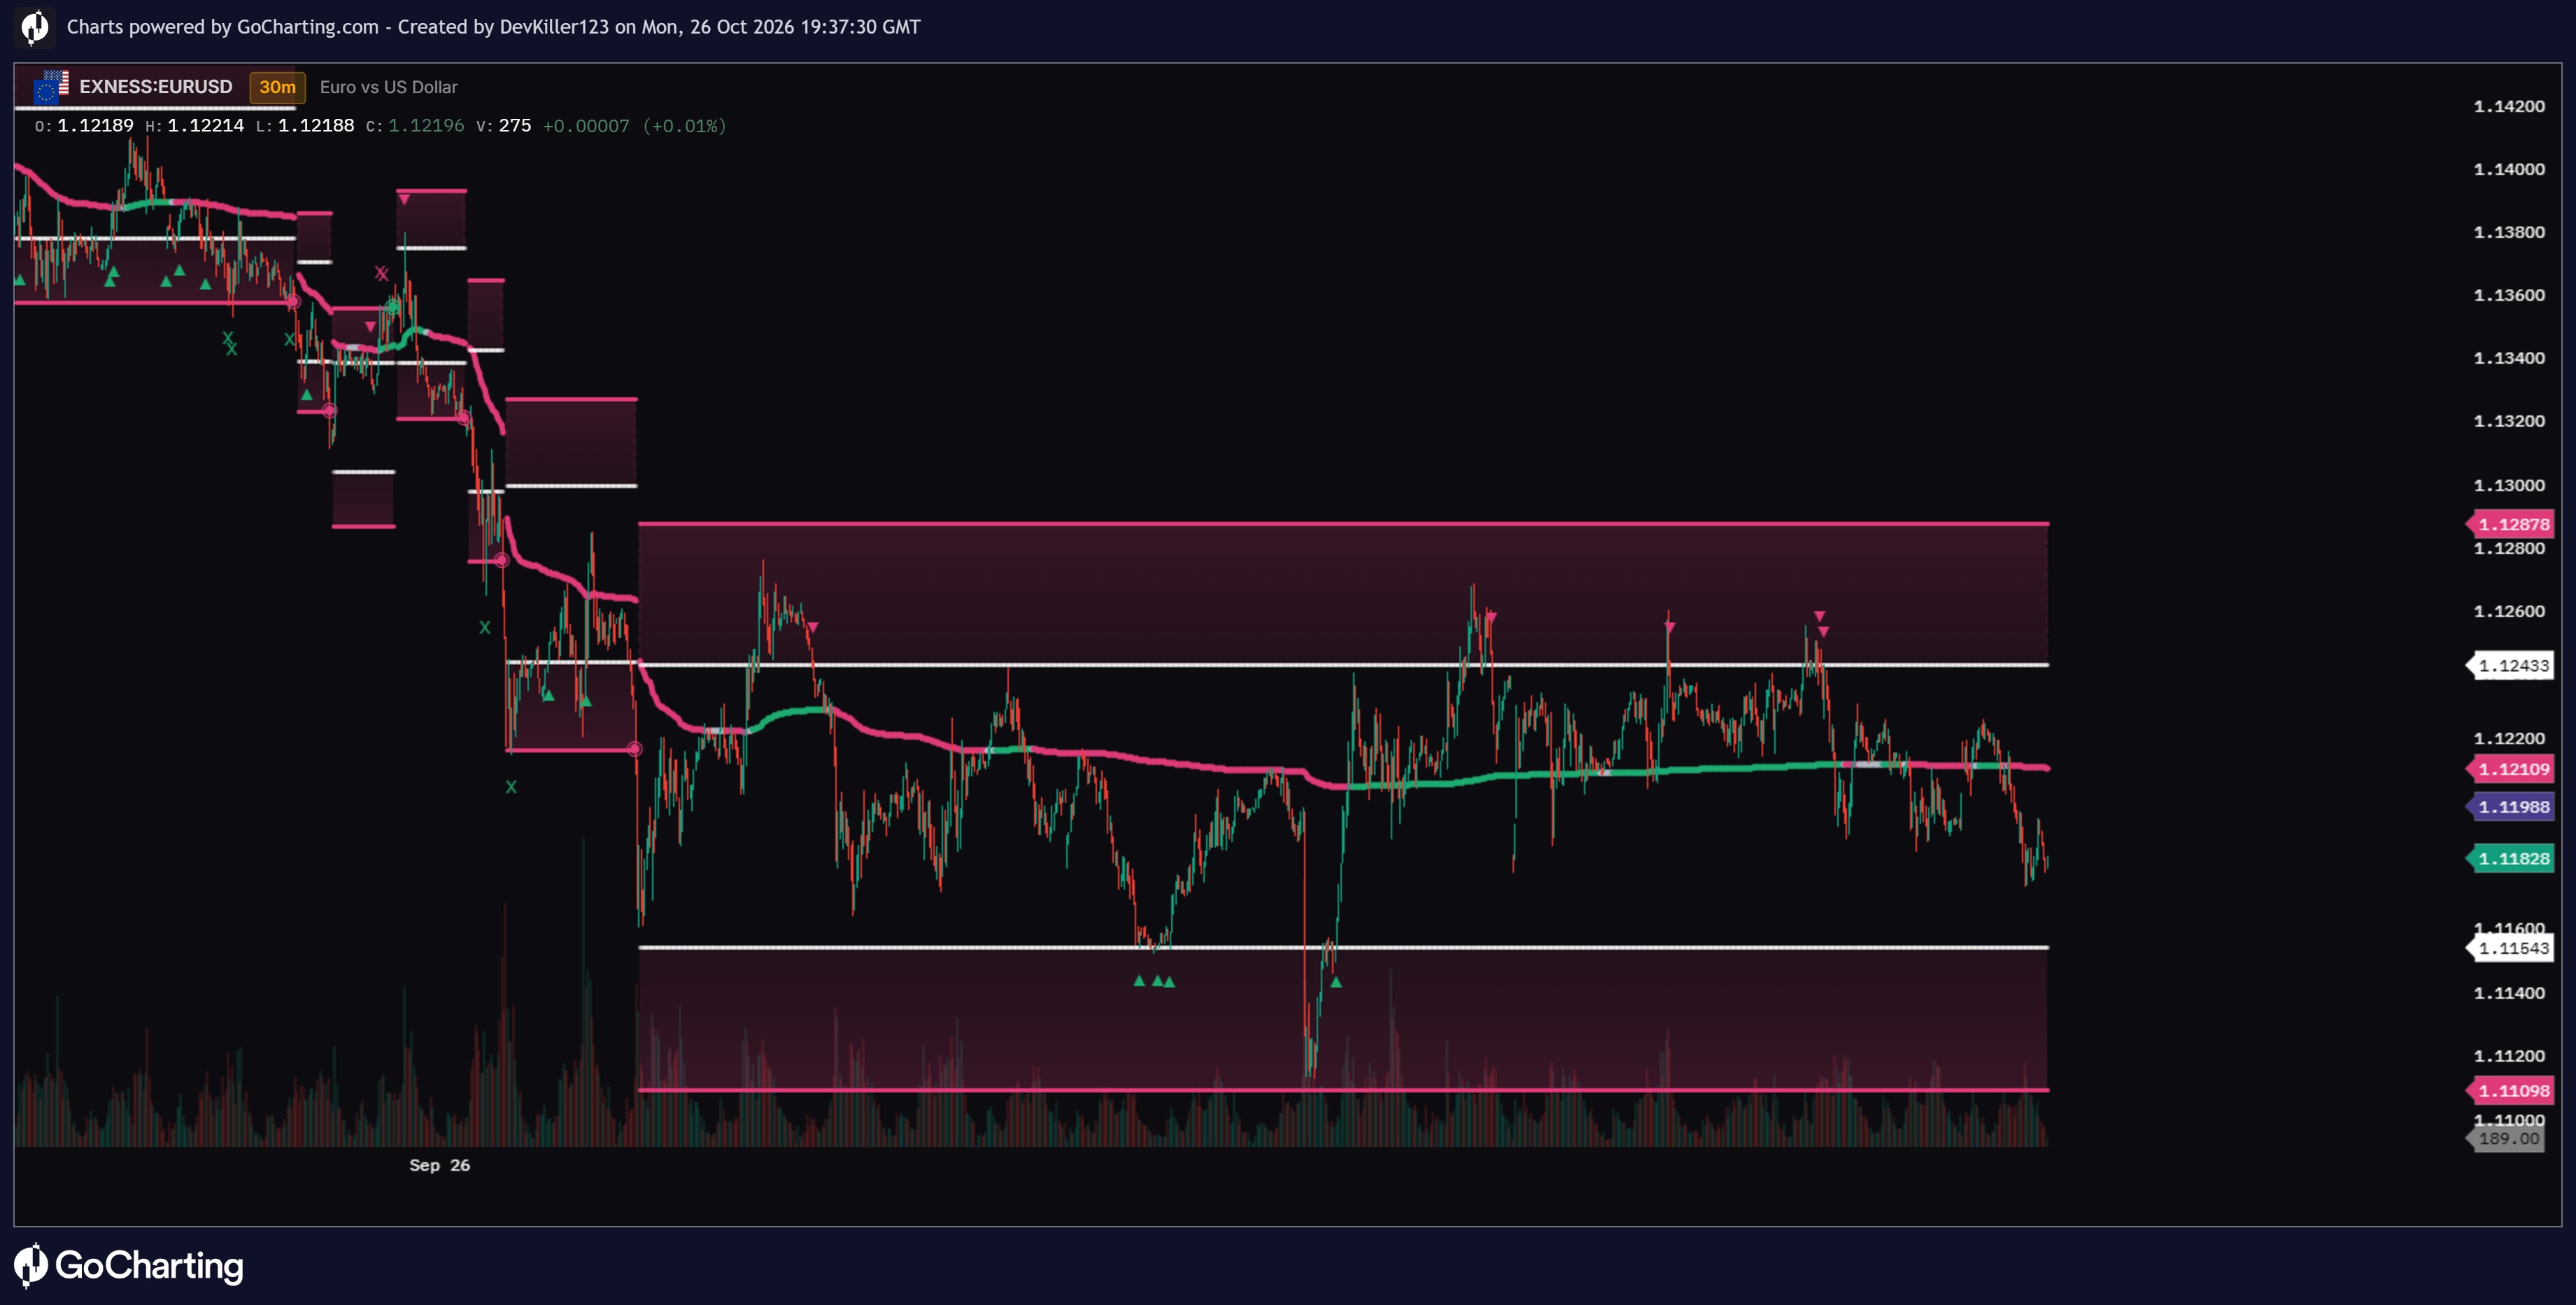
Task: Click the low value 1.12188
Action: coord(316,126)
